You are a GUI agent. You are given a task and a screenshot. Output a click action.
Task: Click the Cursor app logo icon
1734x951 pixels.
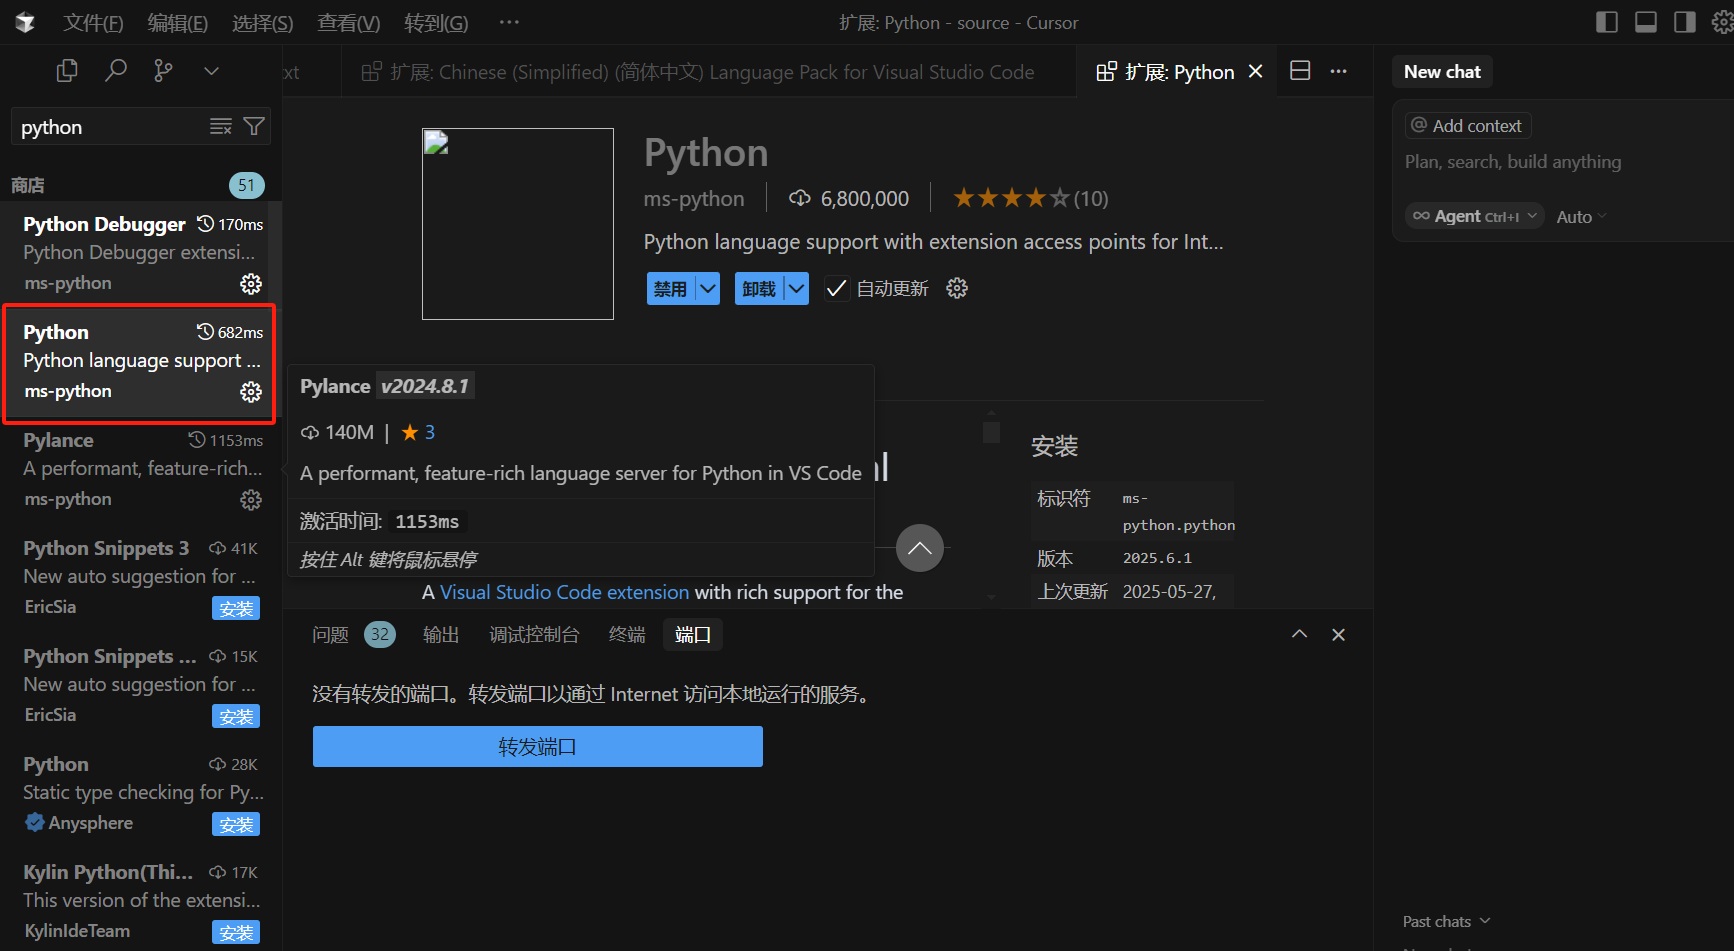pyautogui.click(x=25, y=22)
